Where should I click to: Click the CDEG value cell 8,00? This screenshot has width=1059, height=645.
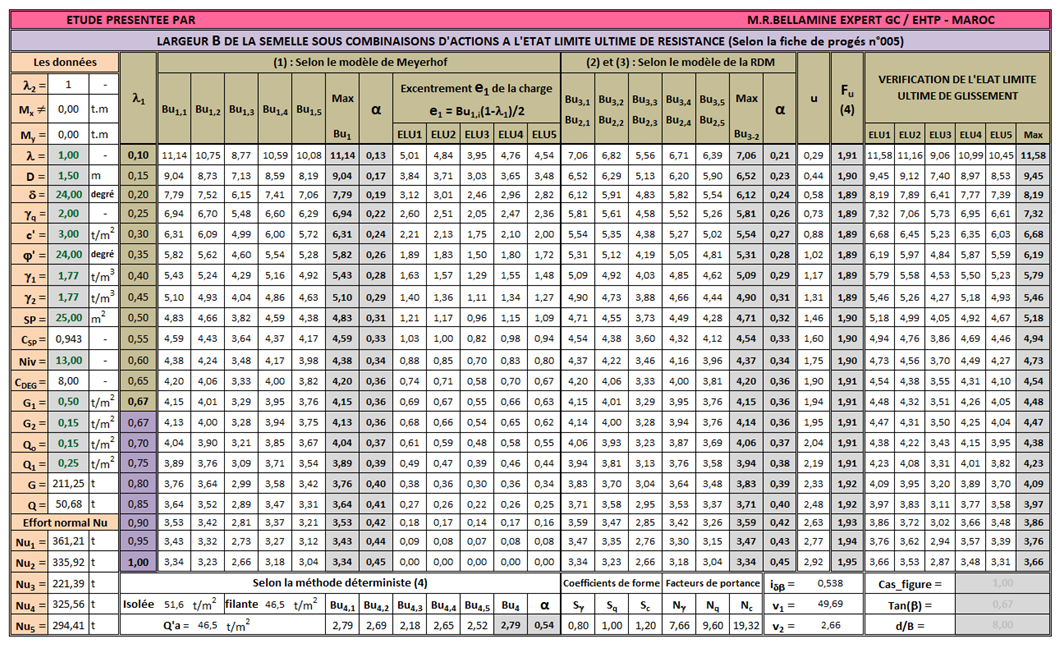68,380
